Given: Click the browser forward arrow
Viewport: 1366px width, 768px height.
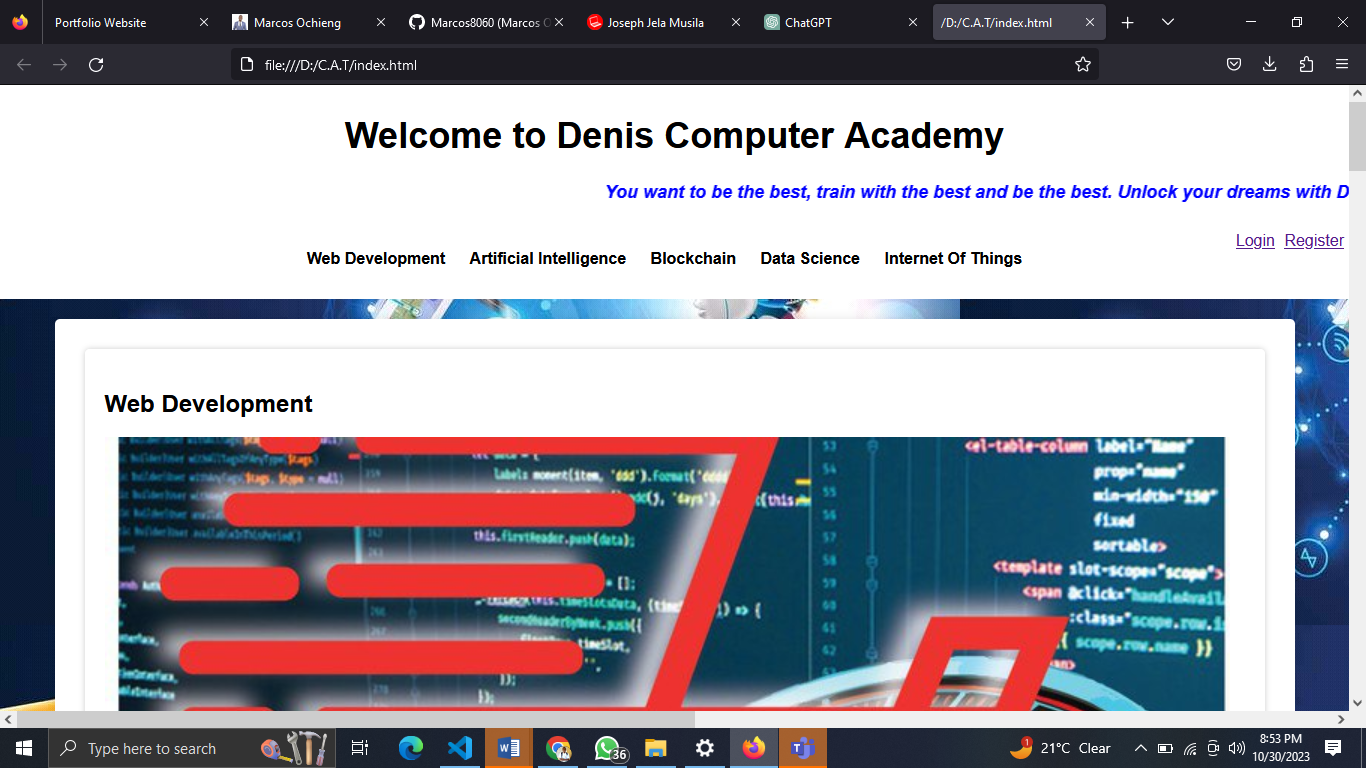Looking at the screenshot, I should pos(60,65).
